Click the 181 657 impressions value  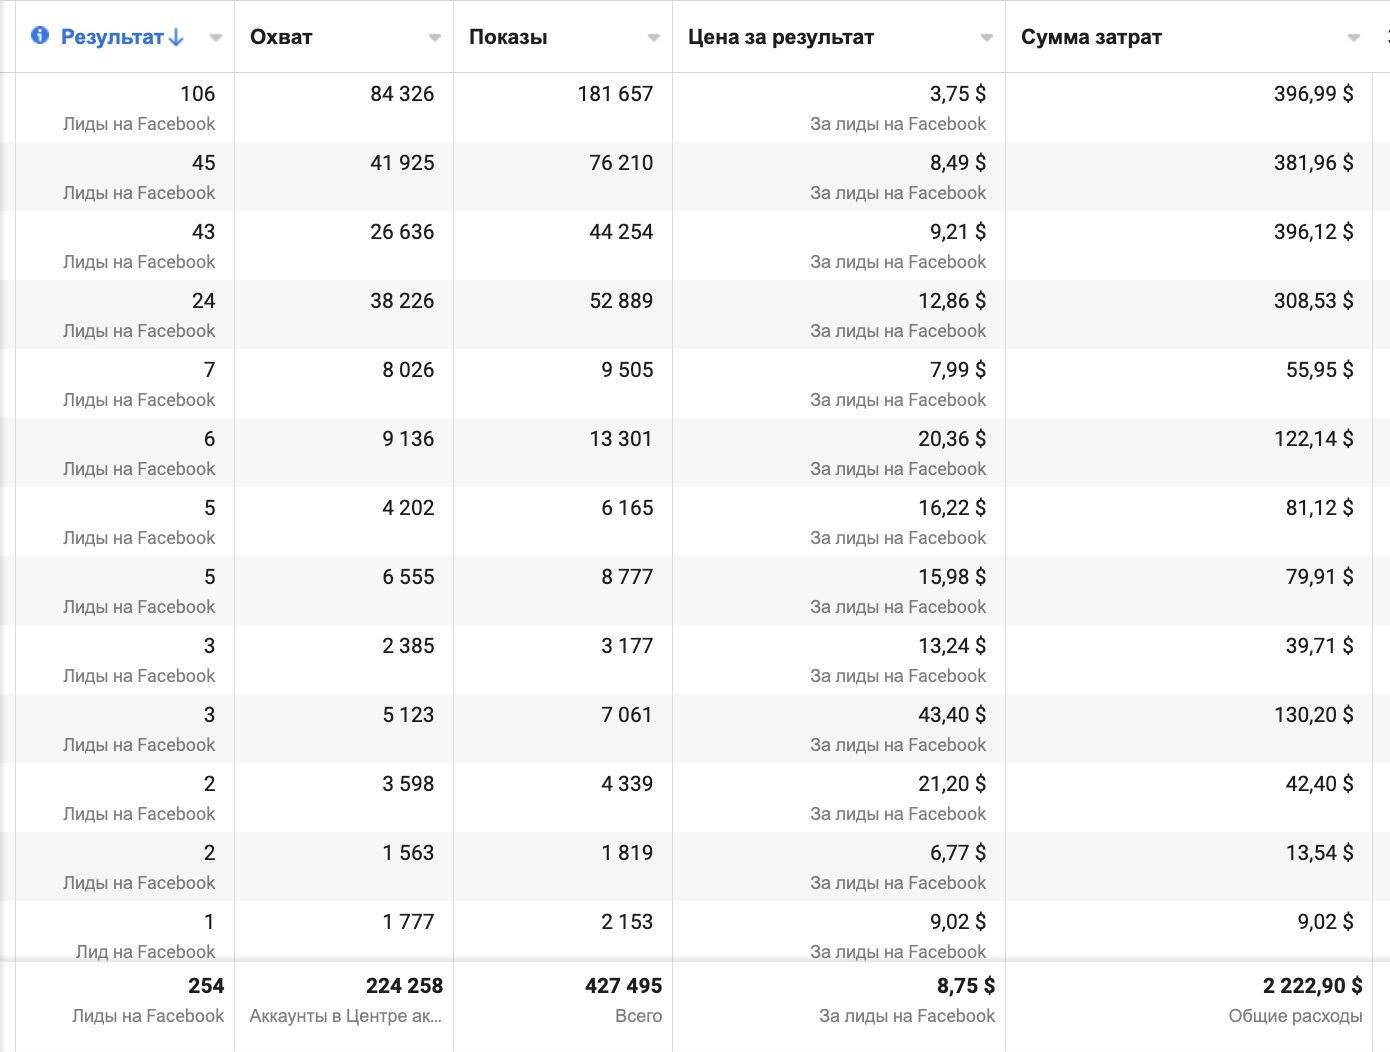click(615, 94)
